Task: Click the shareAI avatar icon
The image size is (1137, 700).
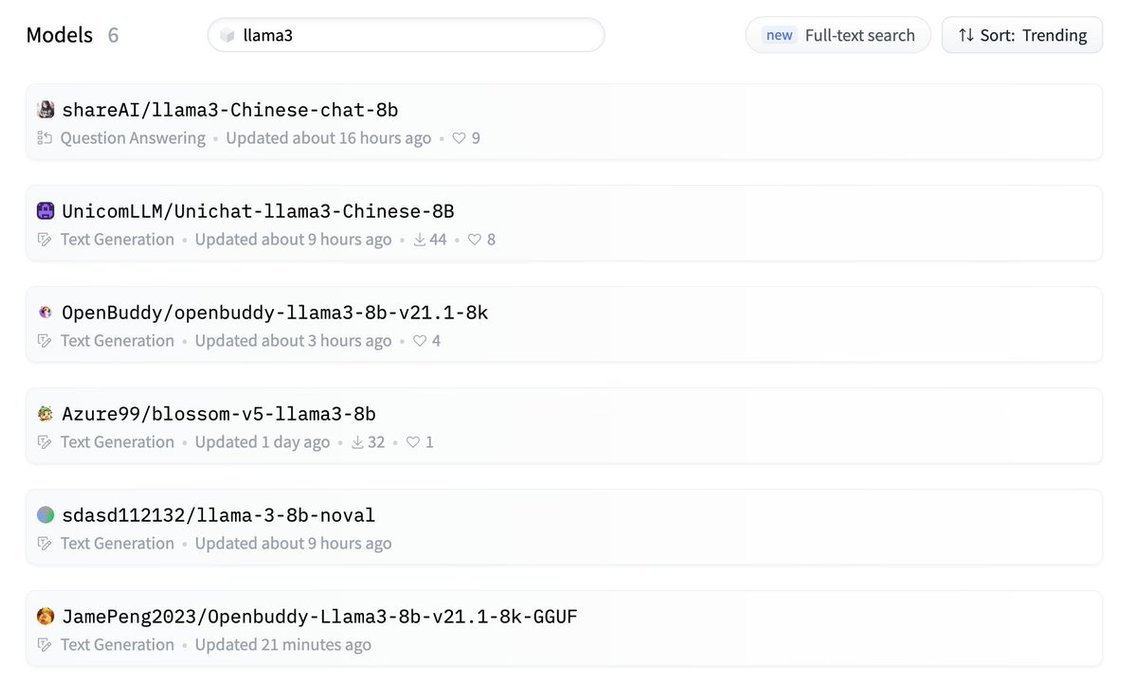Action: click(45, 110)
